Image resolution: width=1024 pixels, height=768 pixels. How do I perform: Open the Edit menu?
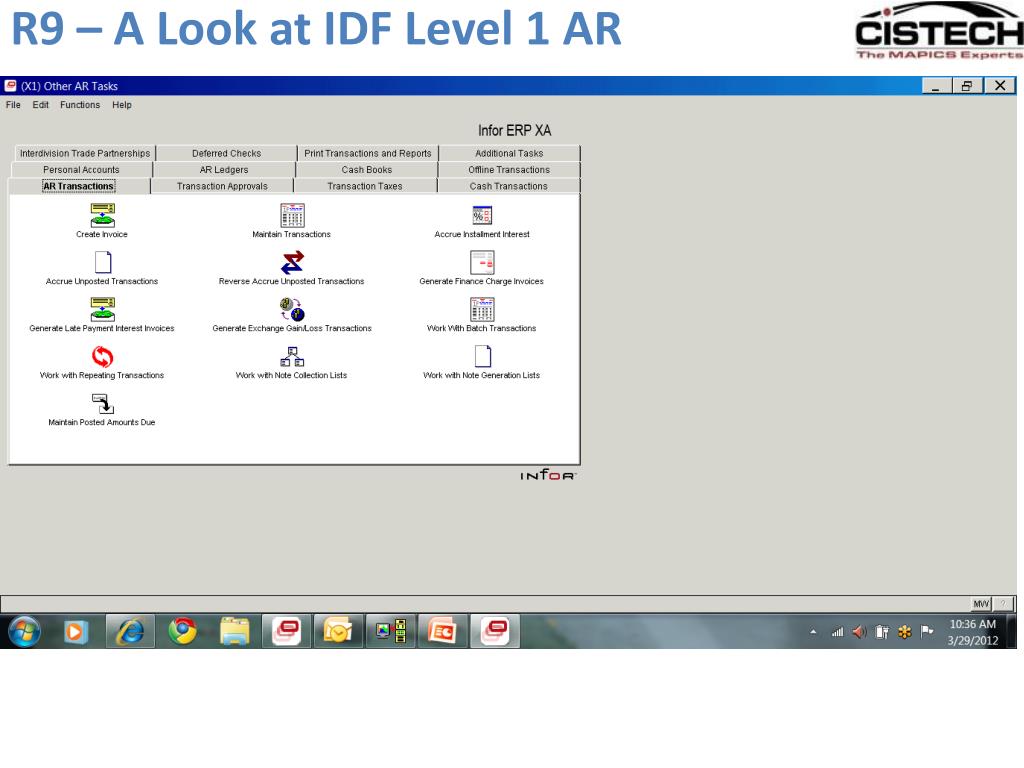click(x=40, y=104)
